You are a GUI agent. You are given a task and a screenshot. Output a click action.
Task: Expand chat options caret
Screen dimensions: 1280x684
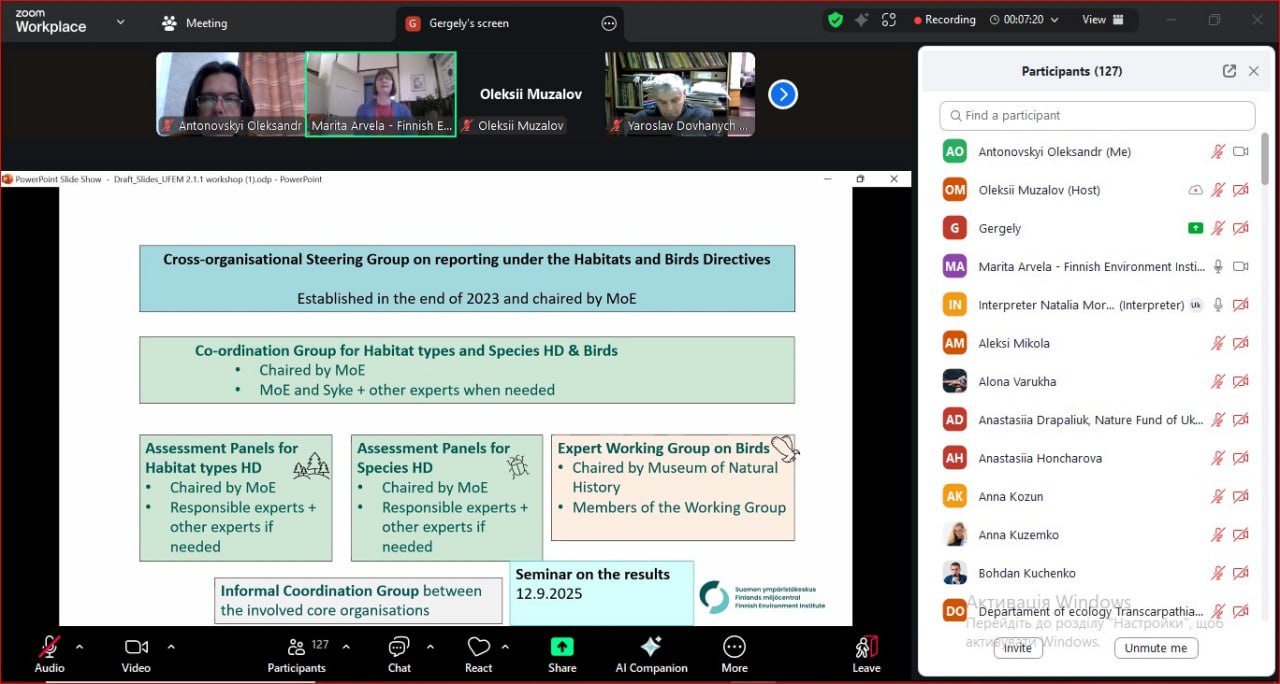[x=431, y=646]
